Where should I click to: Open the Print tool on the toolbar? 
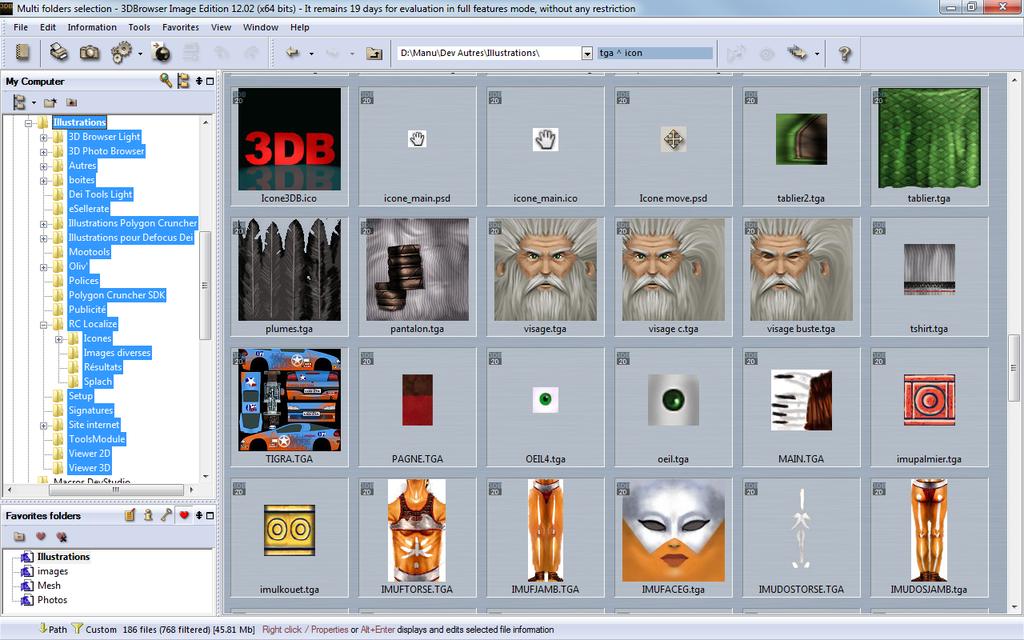coord(58,52)
